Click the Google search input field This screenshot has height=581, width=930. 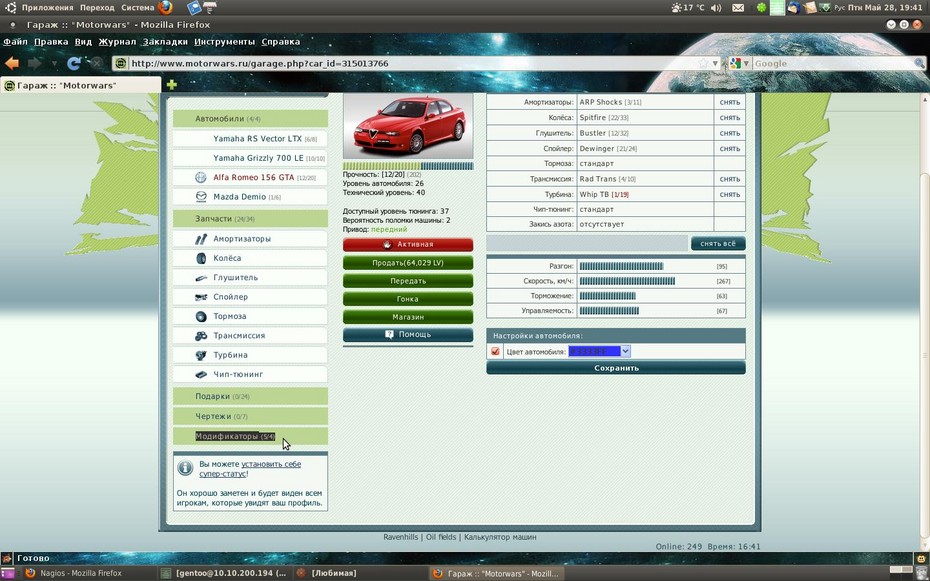[x=833, y=63]
